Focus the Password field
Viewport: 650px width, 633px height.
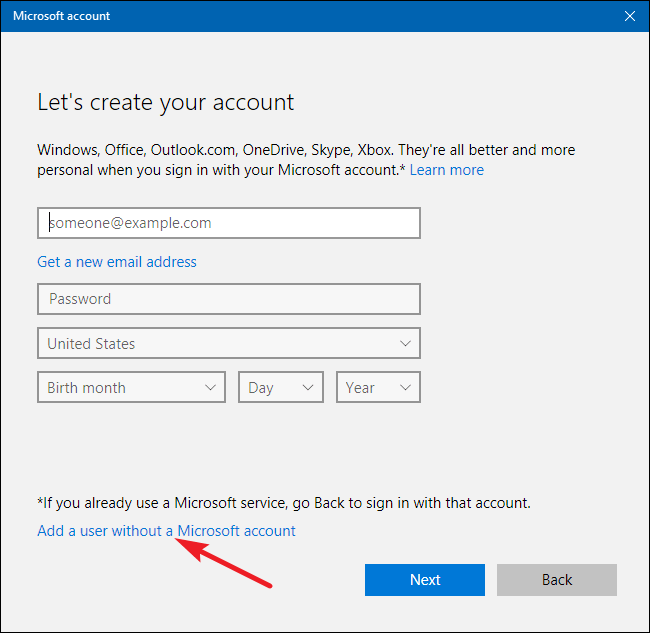228,299
